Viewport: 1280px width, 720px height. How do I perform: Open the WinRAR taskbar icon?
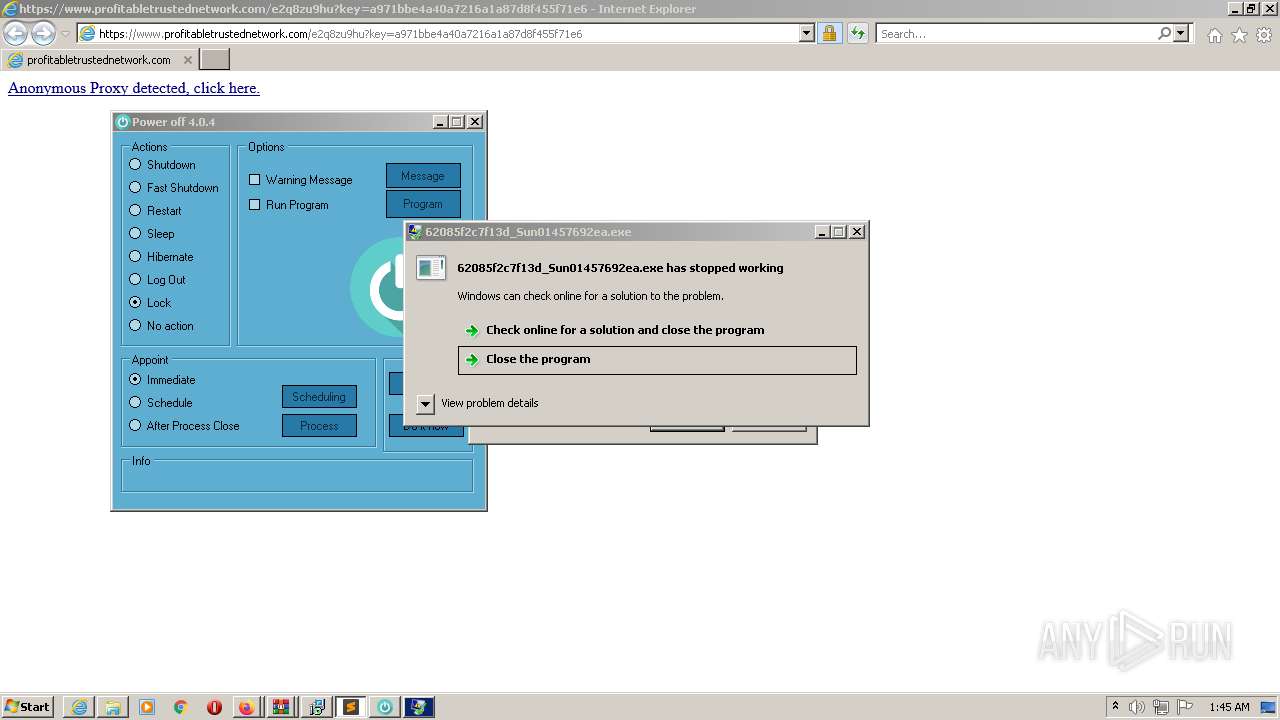click(x=281, y=707)
